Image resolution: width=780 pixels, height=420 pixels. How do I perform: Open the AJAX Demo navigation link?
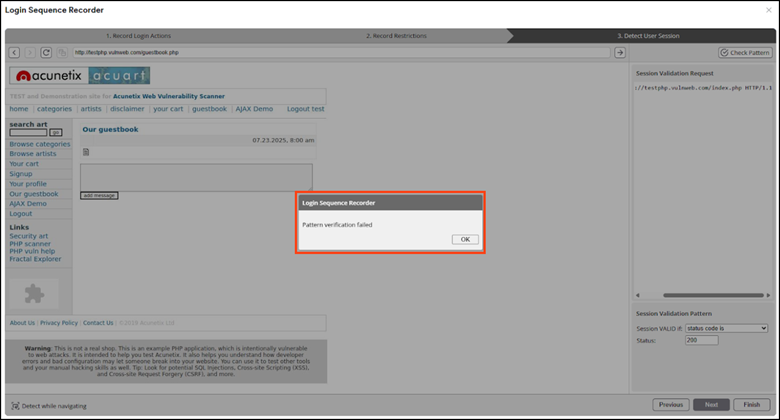pos(28,203)
